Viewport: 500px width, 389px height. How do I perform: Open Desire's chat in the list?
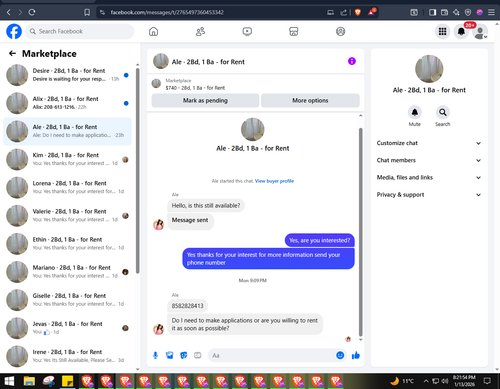(67, 75)
